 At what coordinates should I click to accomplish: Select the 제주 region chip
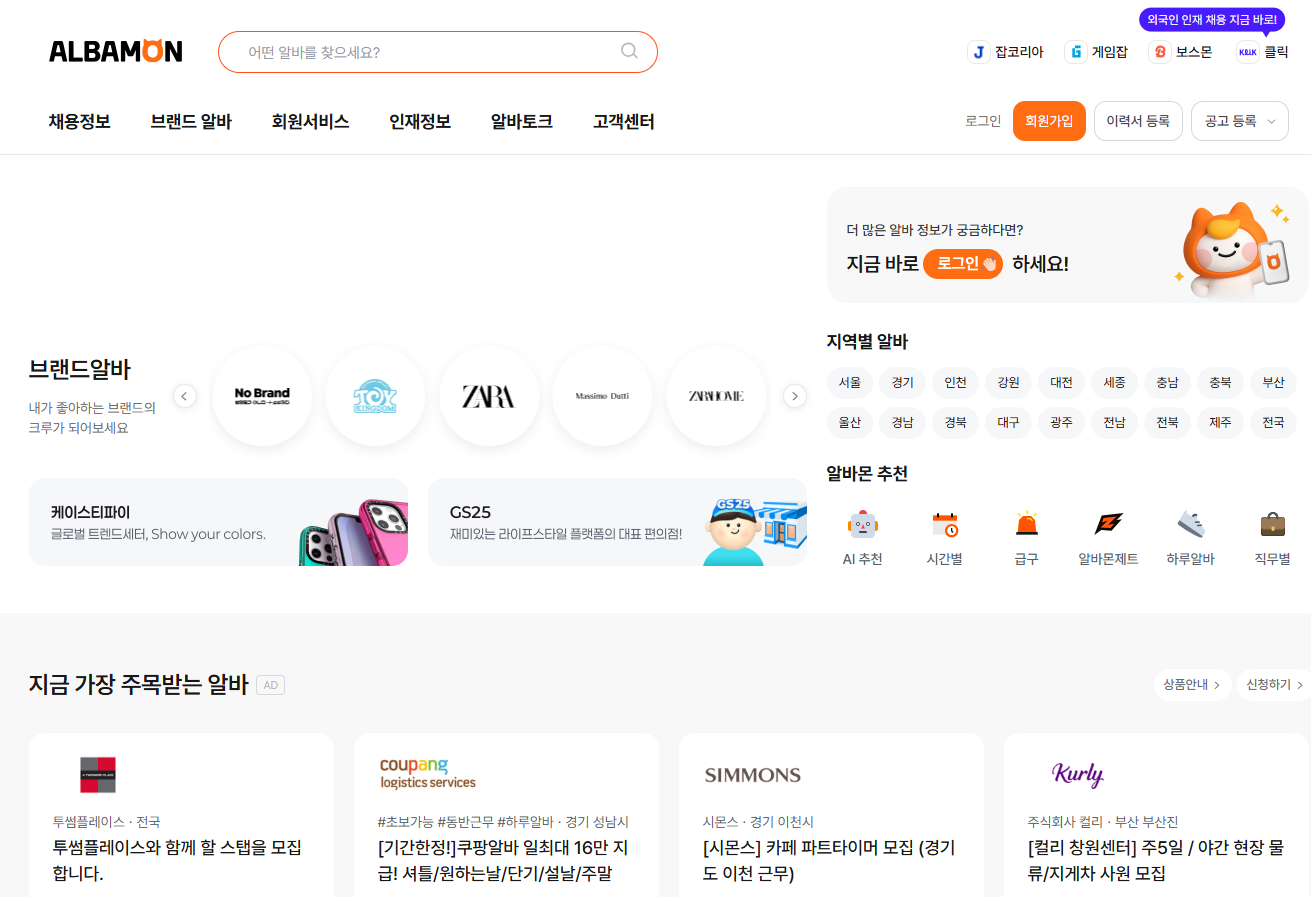[x=1220, y=423]
